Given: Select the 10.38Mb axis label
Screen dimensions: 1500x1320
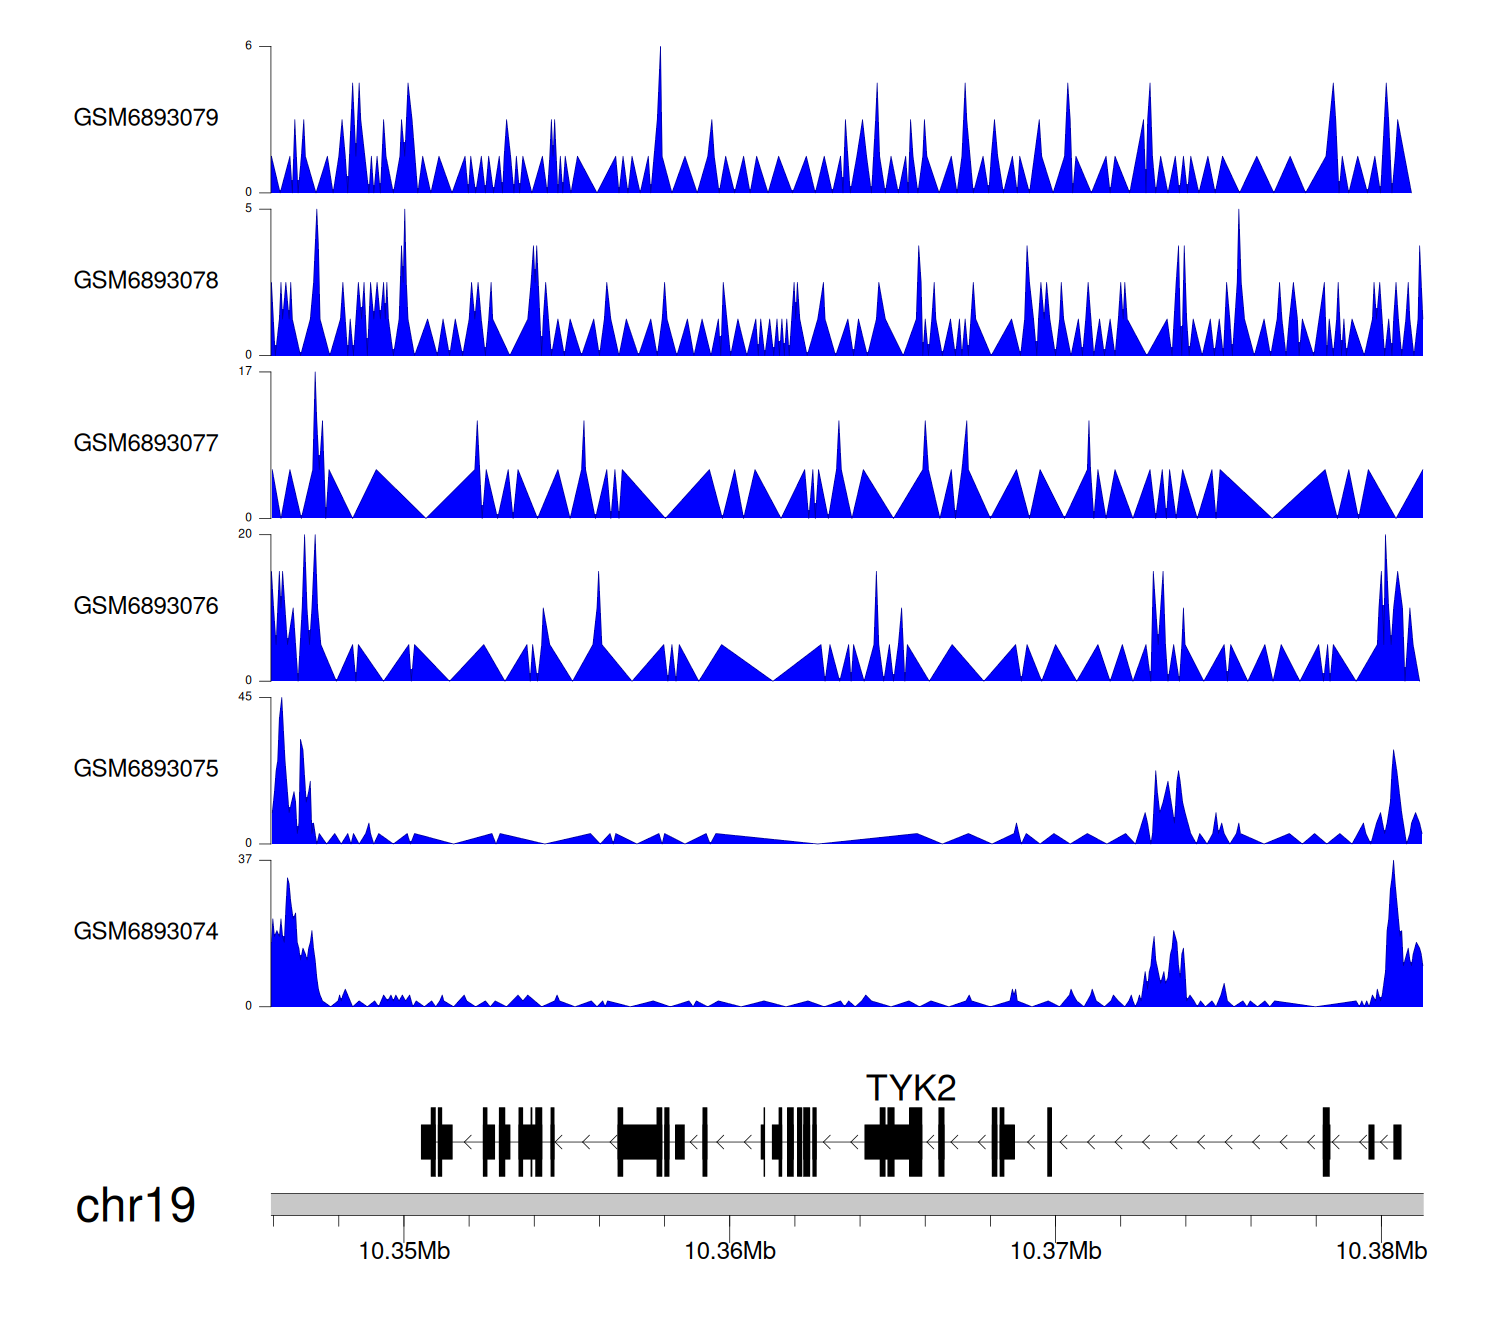Looking at the screenshot, I should click(x=1381, y=1251).
